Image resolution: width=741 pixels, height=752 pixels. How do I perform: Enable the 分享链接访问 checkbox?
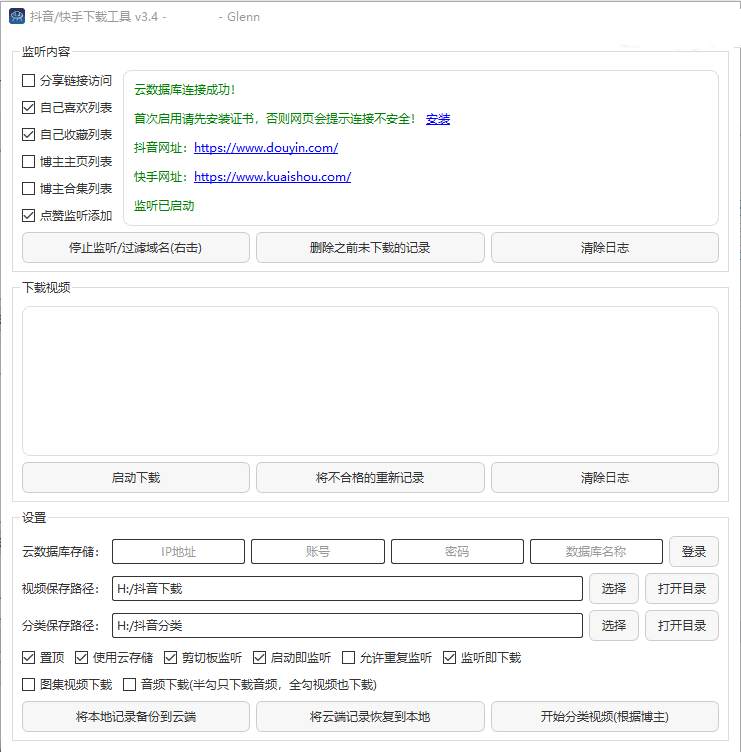29,81
